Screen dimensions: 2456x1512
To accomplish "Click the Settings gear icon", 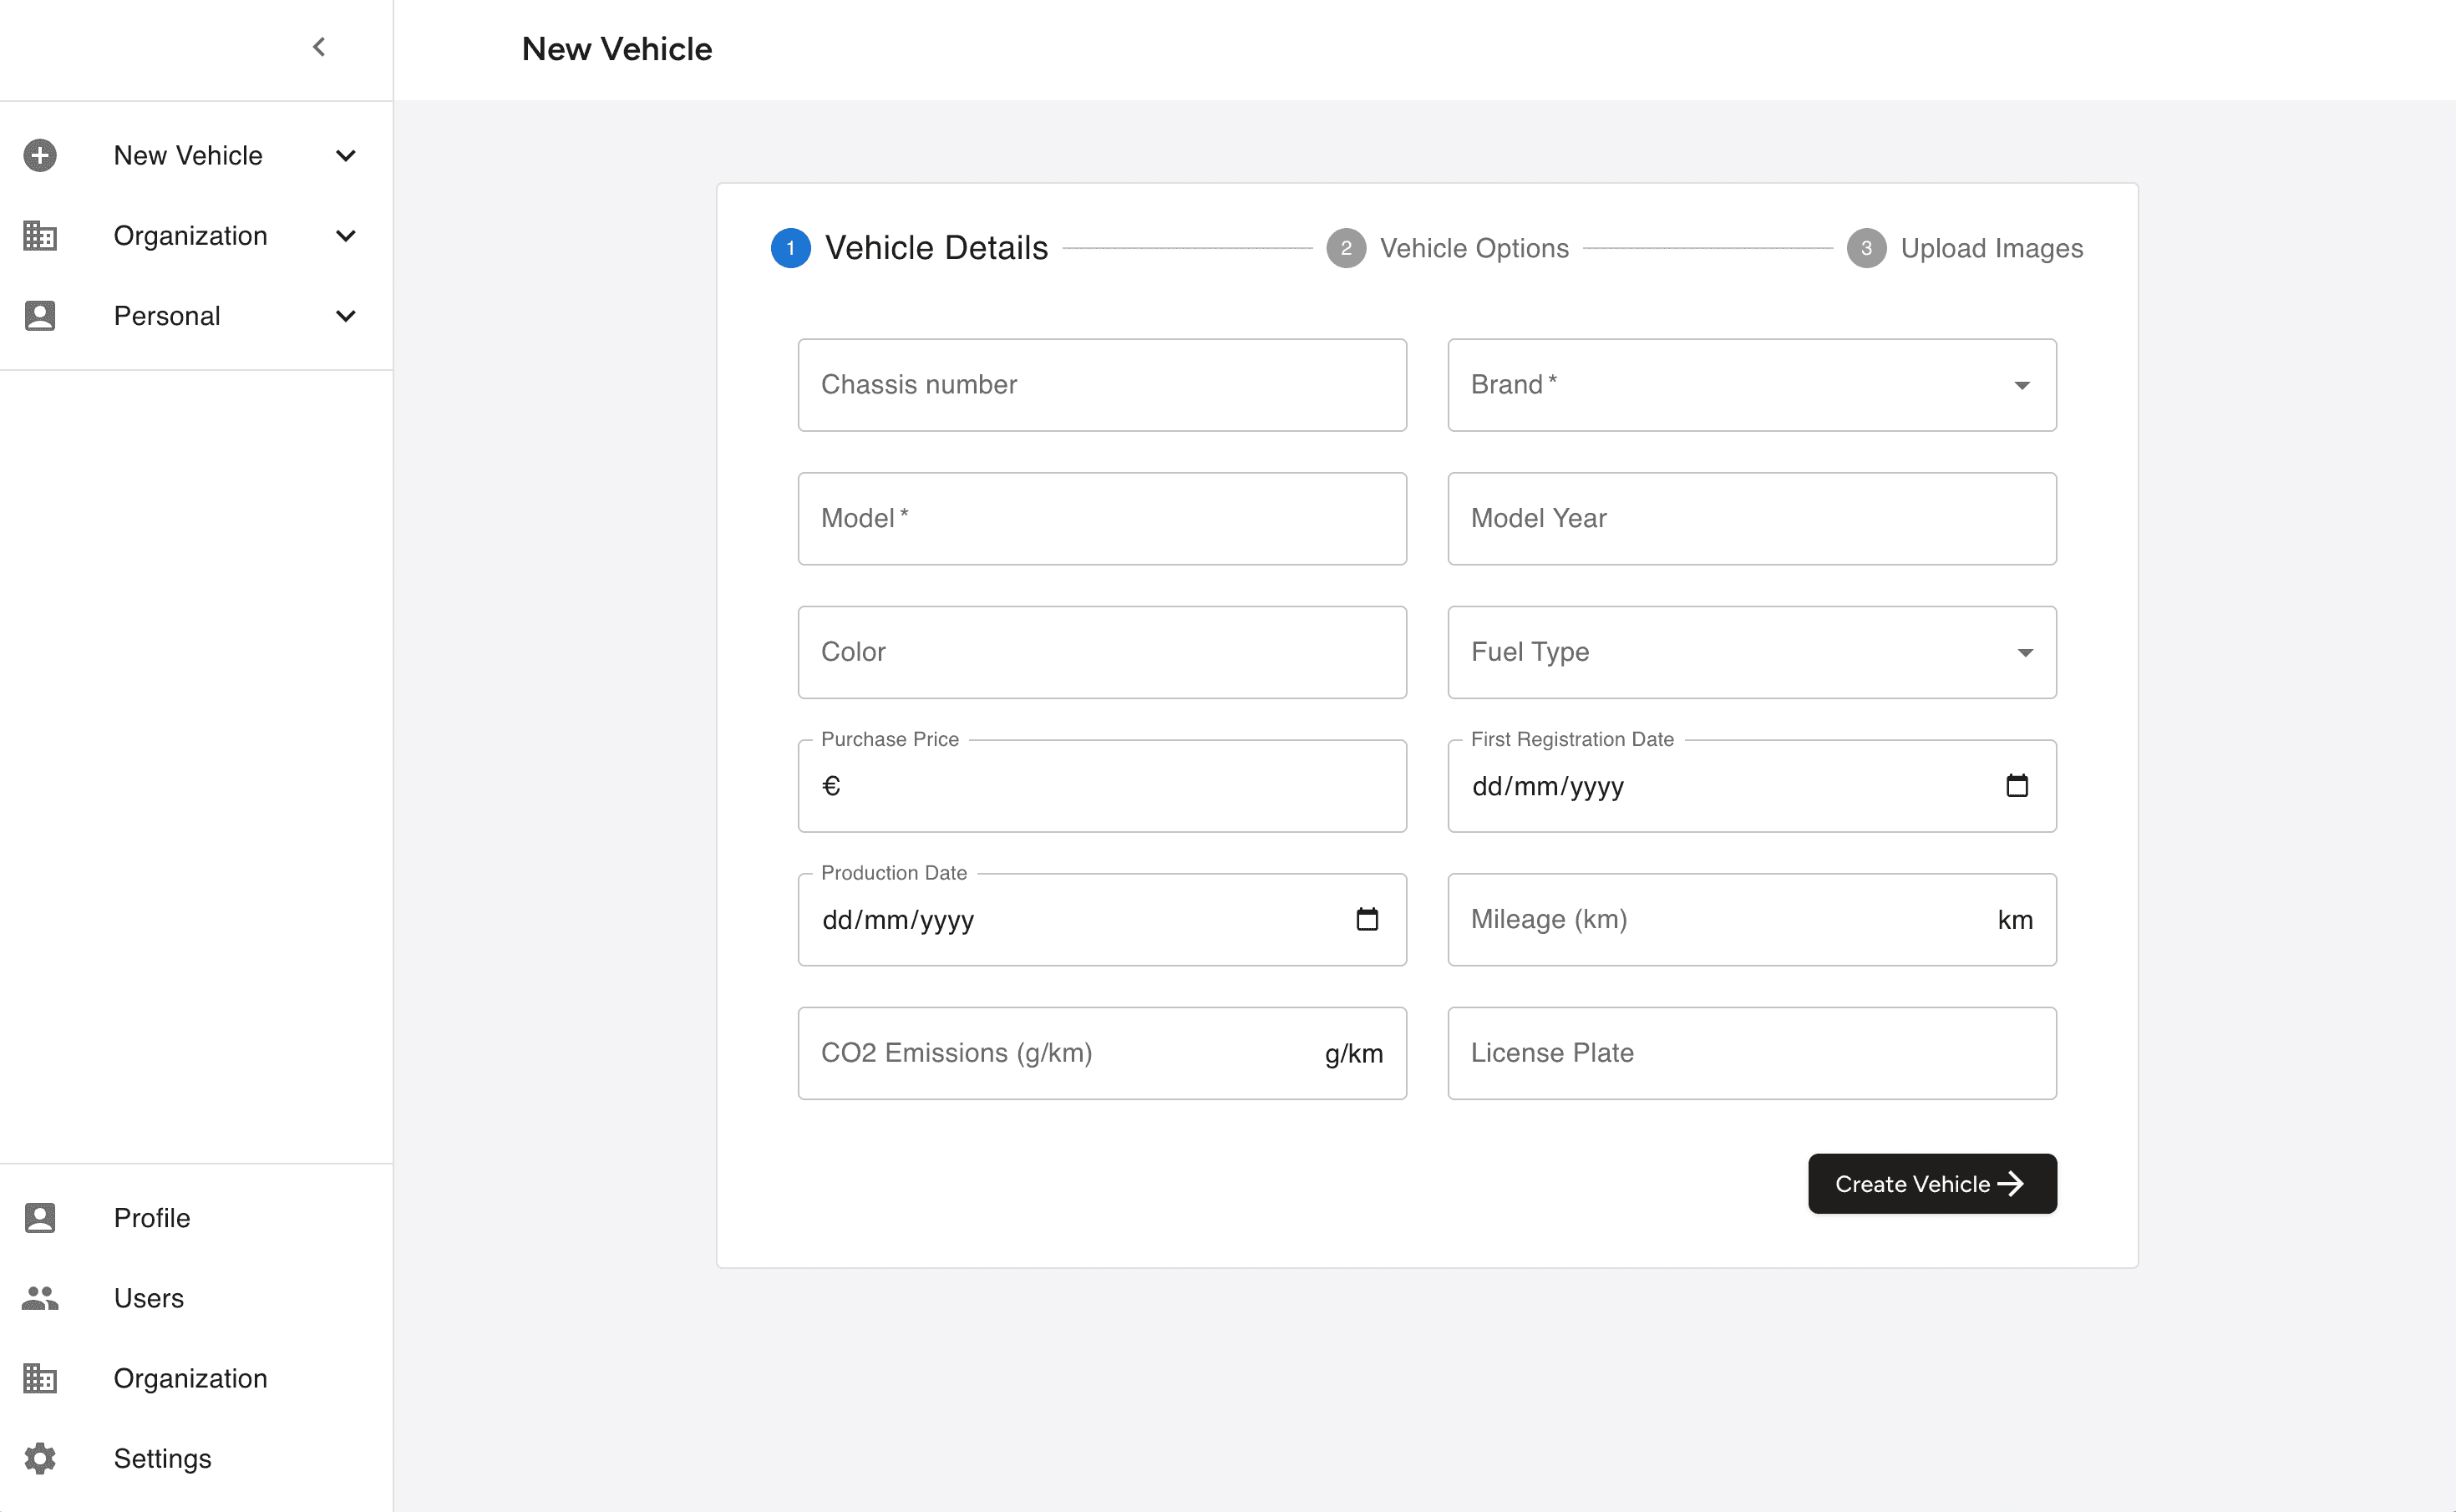I will click(40, 1458).
